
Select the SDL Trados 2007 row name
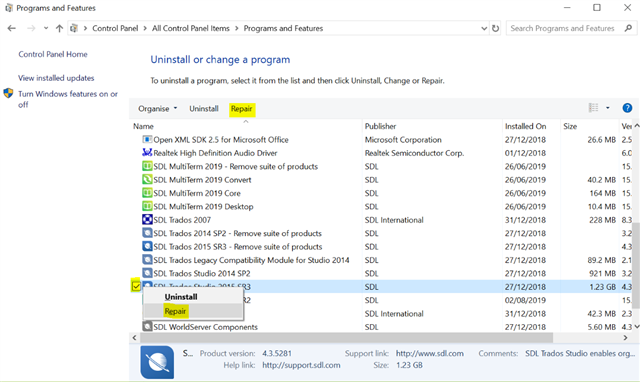pyautogui.click(x=182, y=220)
